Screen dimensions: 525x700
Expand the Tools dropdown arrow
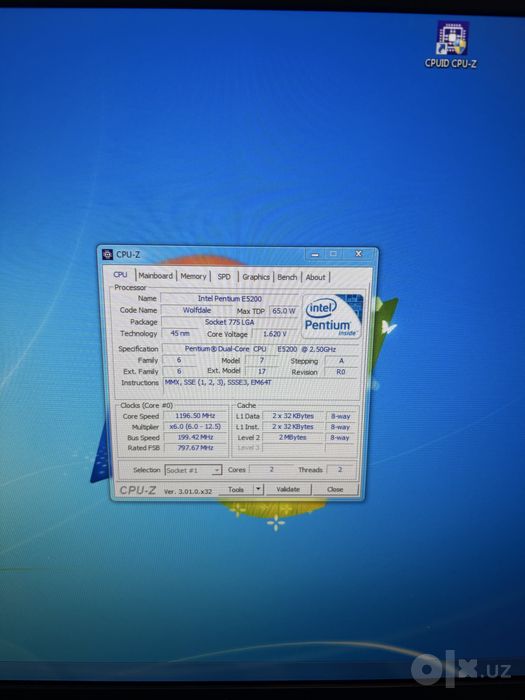pyautogui.click(x=258, y=489)
